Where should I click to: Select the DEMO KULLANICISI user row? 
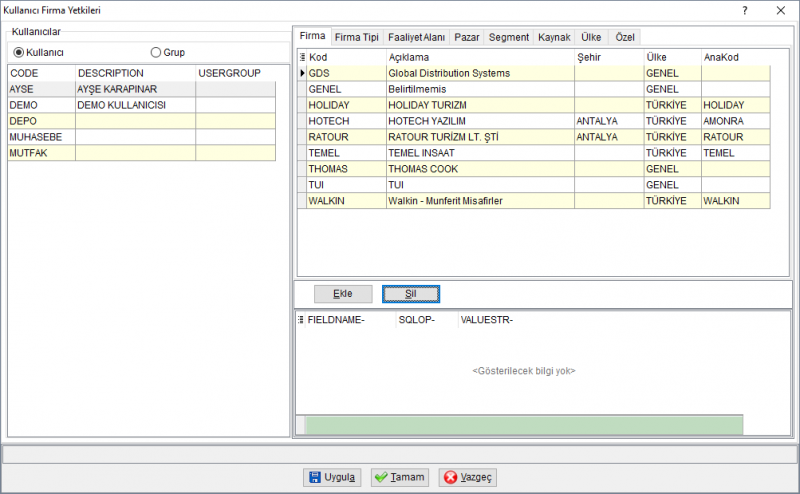point(141,105)
